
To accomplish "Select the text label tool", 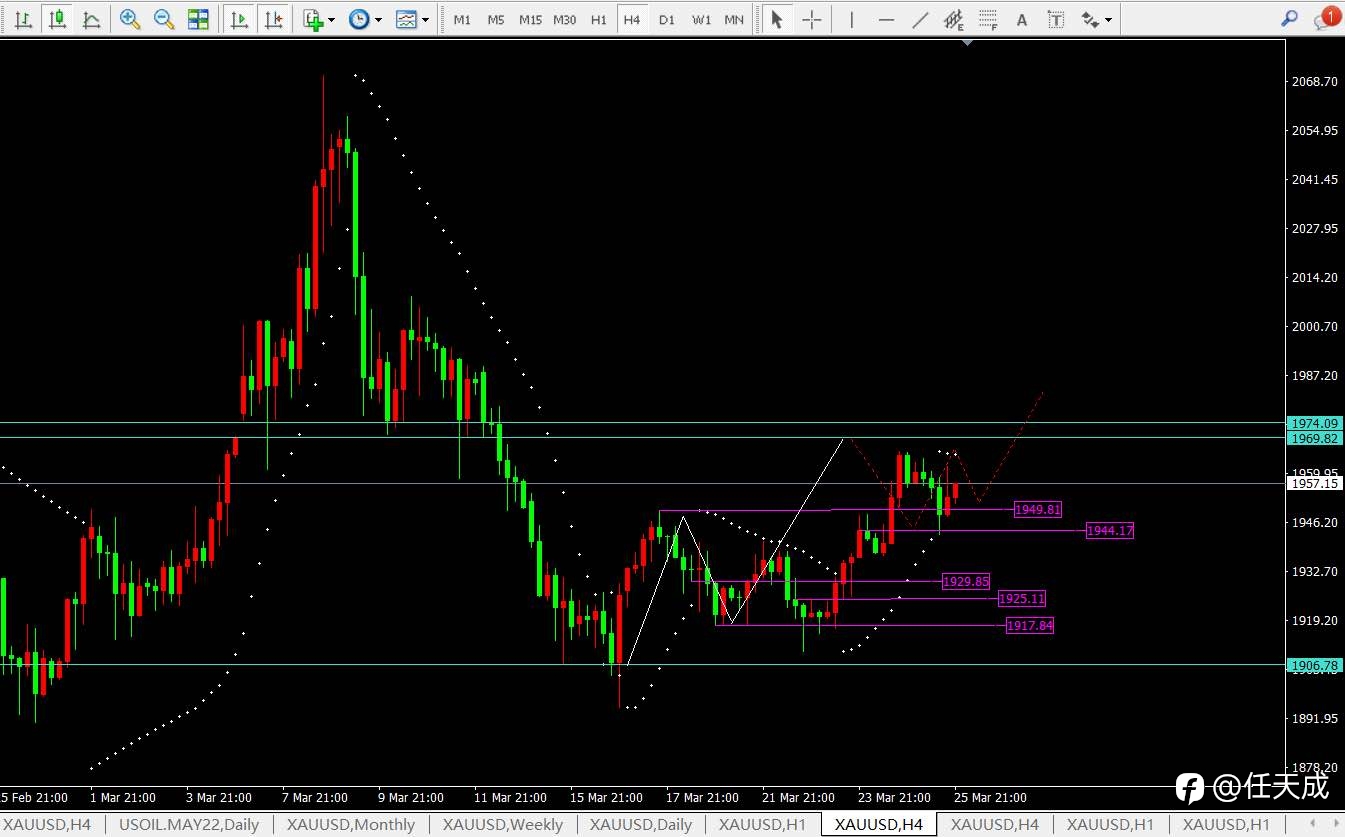I will [x=1055, y=19].
